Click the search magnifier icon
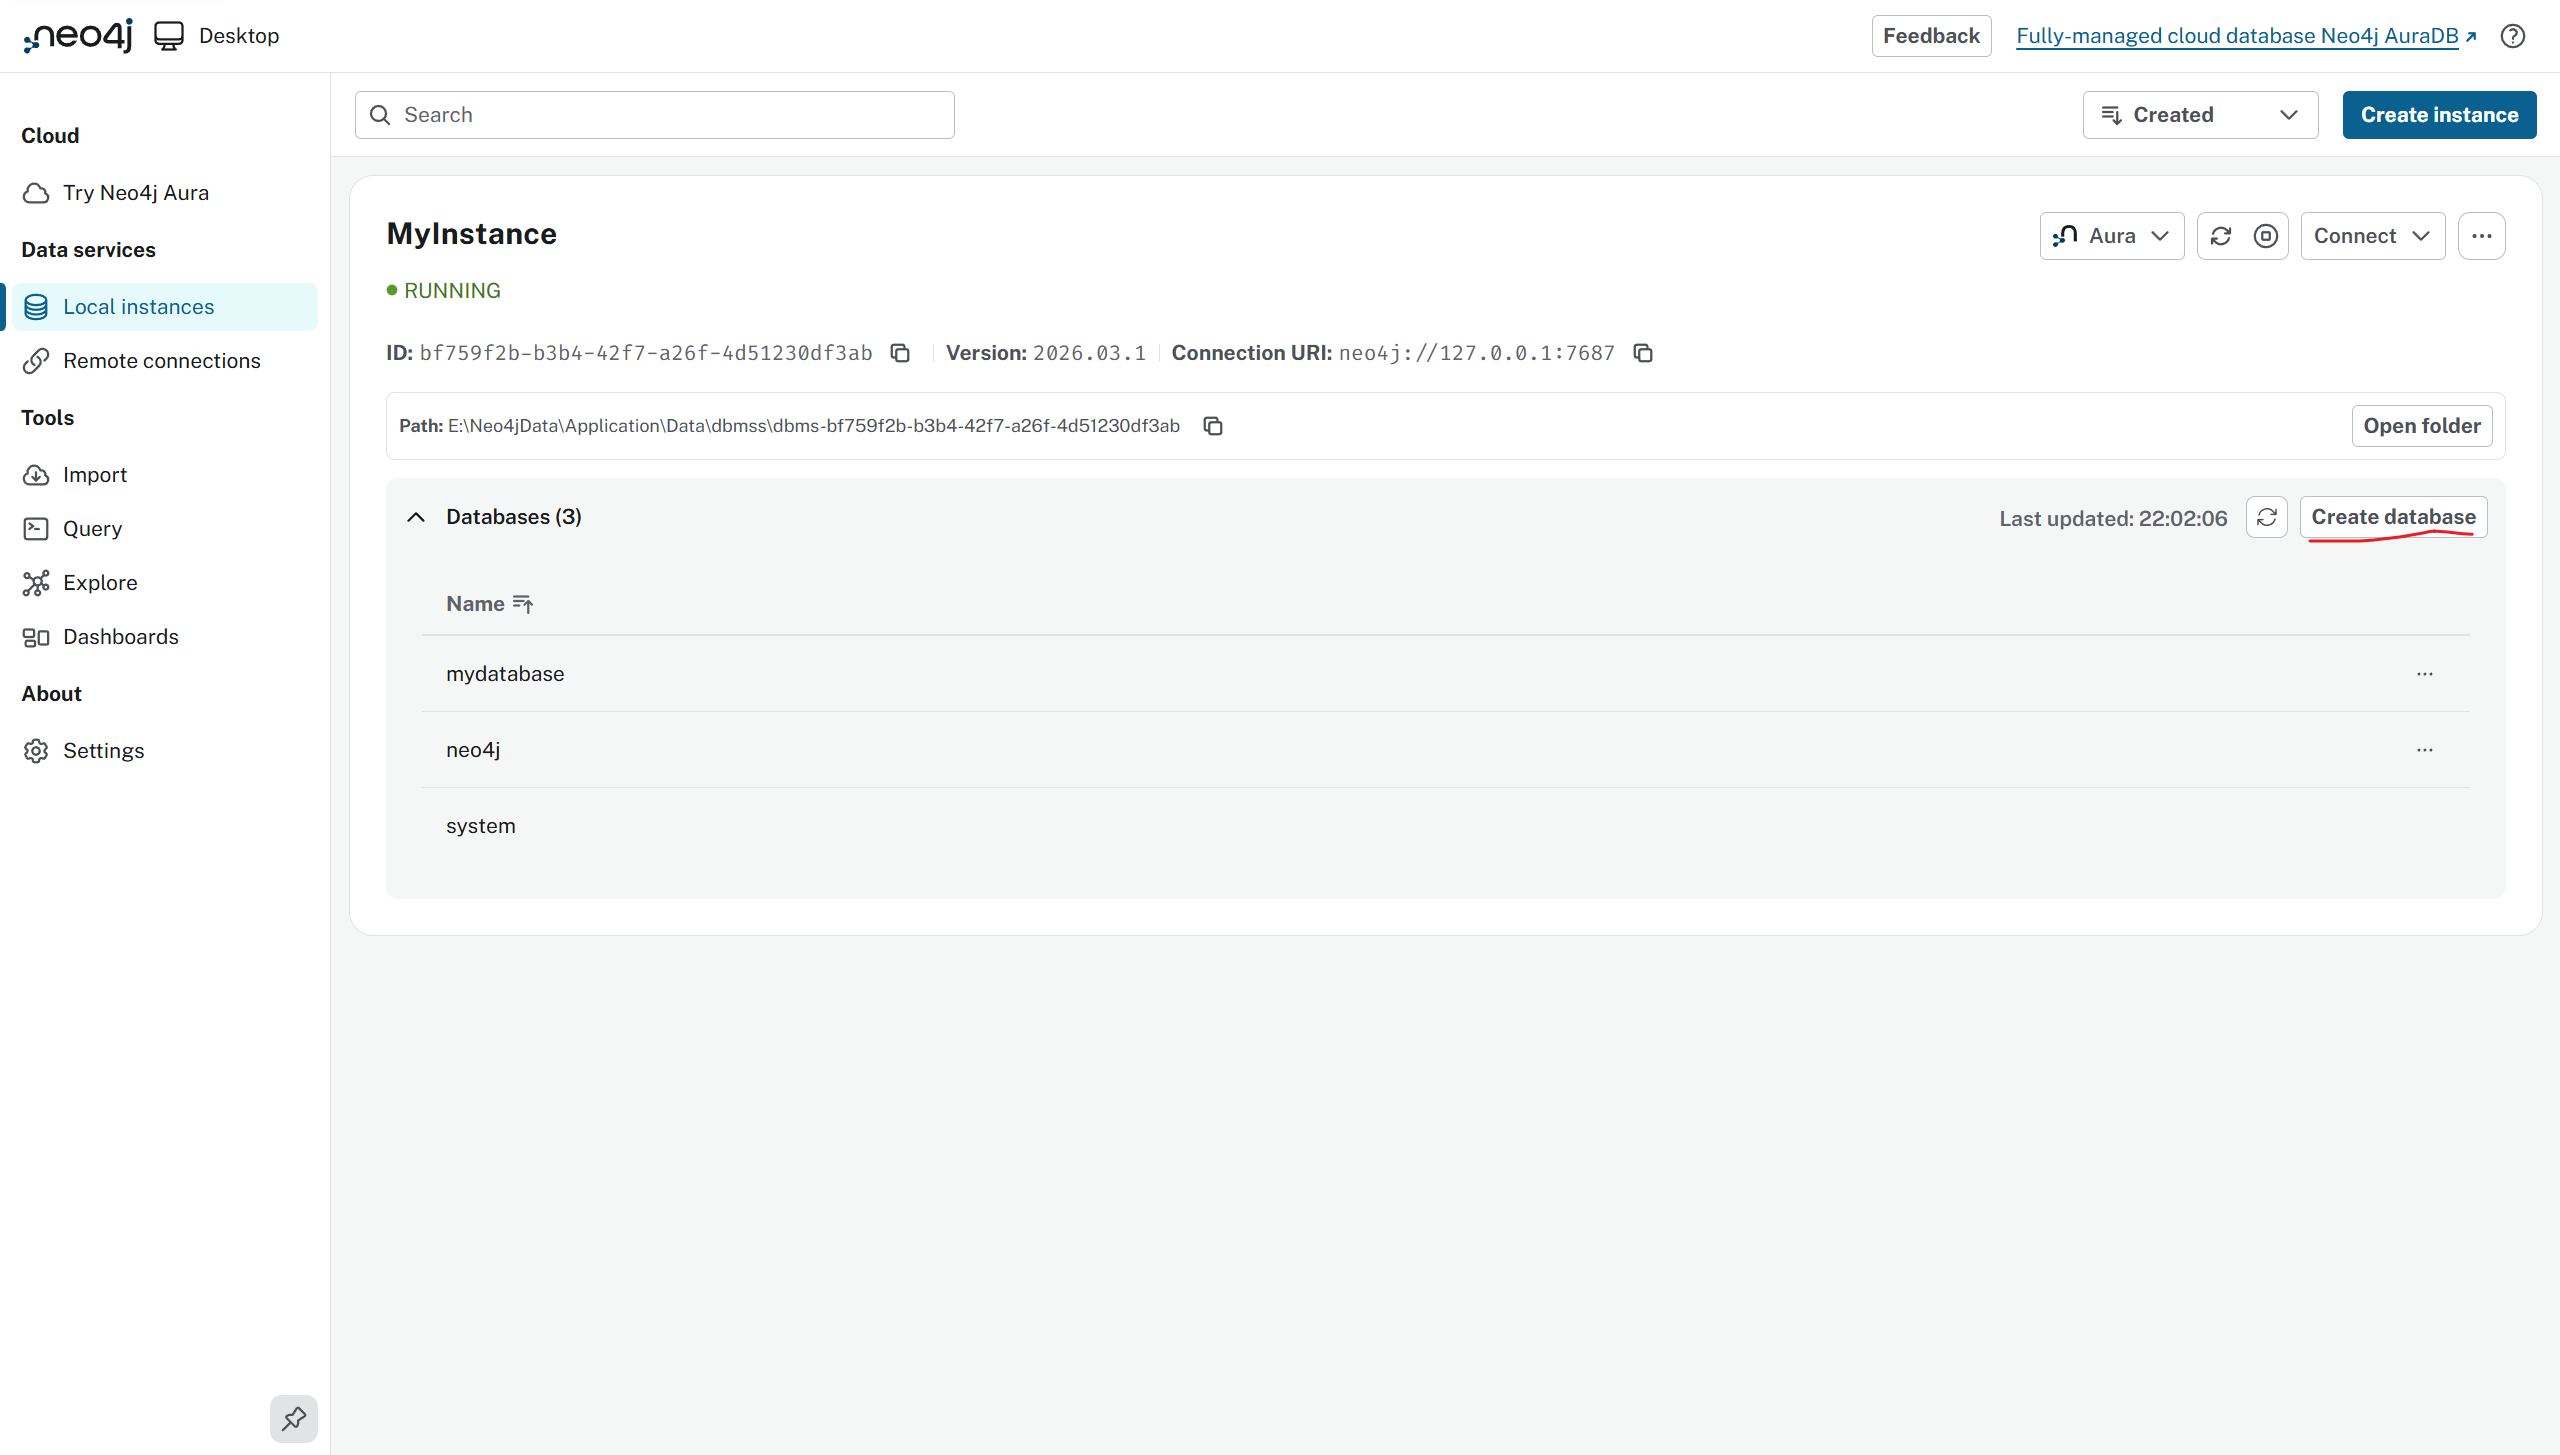2560x1455 pixels. point(380,115)
